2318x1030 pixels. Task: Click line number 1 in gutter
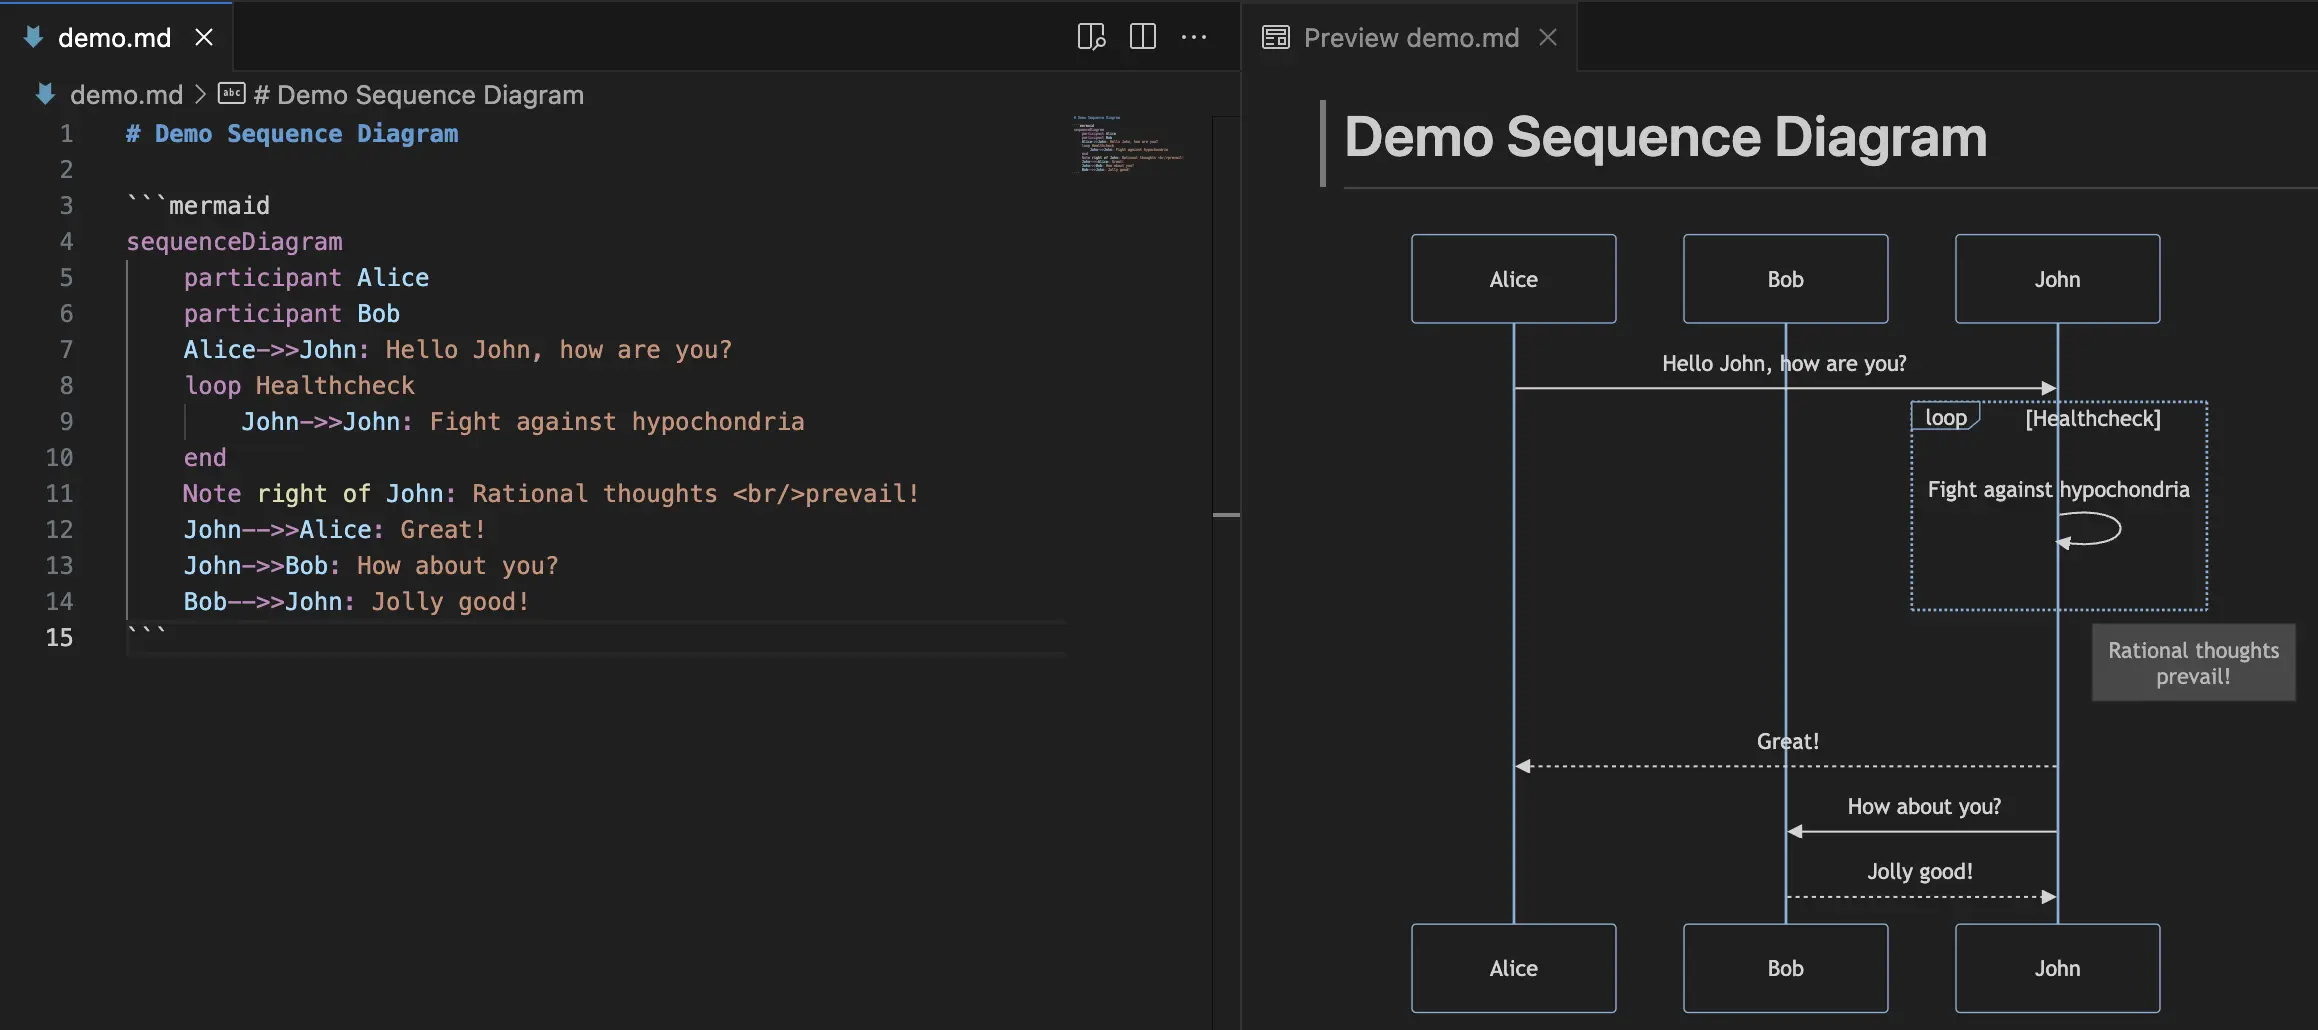pos(66,134)
